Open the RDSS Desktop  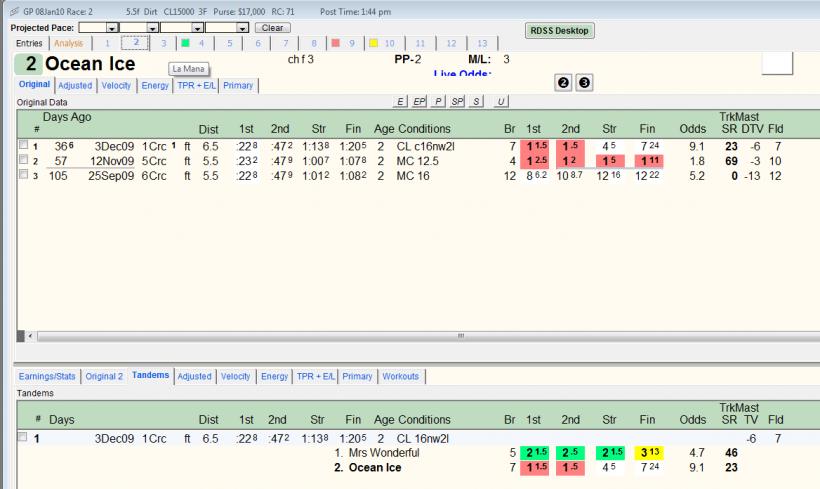(x=559, y=30)
